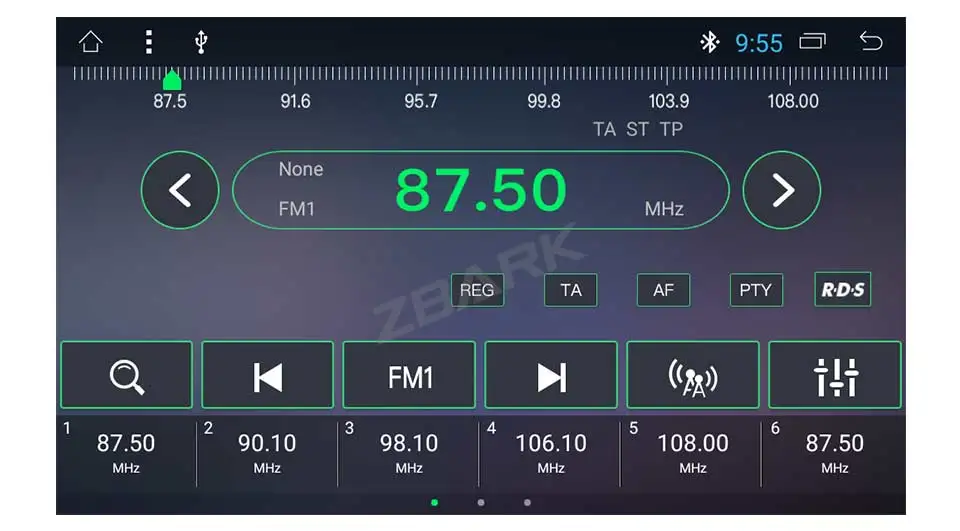Open the equalizer sliders icon
This screenshot has width=960, height=531.
835,375
